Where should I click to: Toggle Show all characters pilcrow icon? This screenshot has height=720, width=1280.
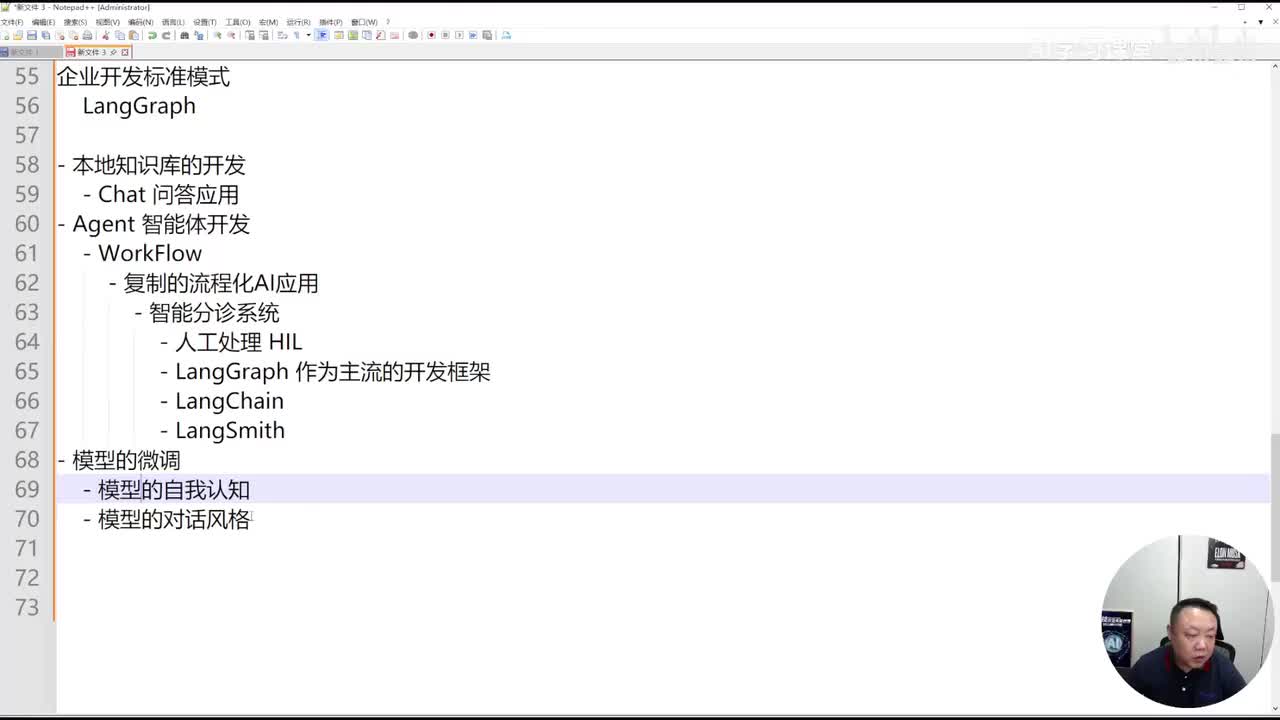[x=297, y=35]
